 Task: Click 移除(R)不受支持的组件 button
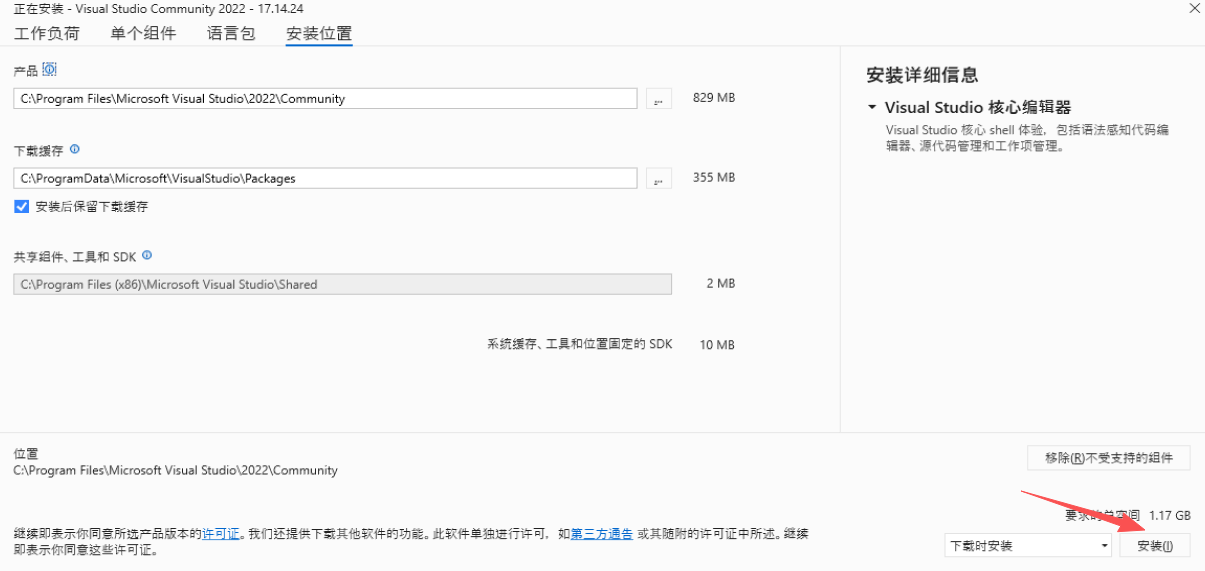1109,458
